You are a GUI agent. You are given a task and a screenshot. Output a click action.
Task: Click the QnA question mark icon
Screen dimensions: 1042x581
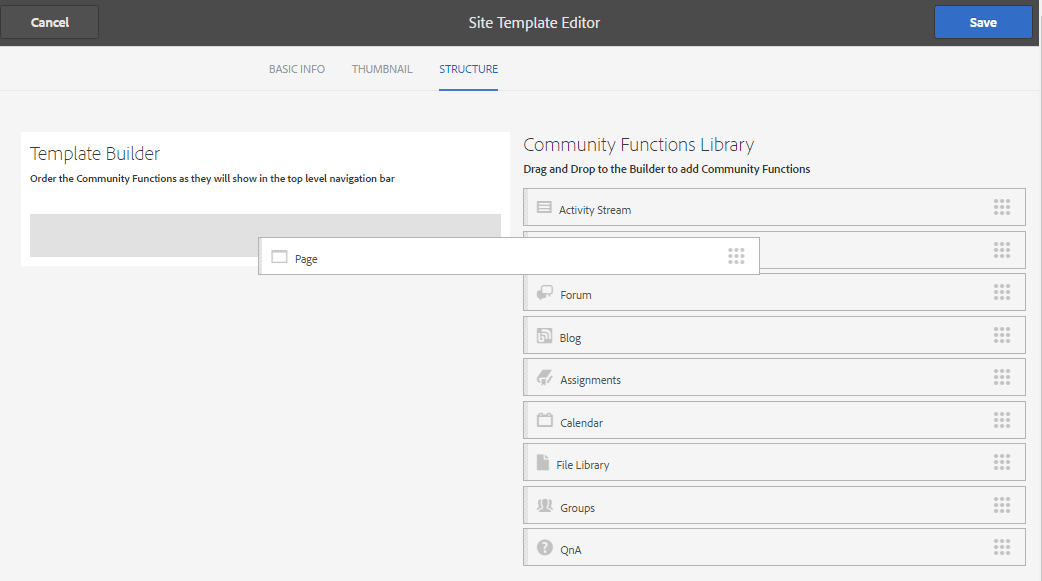545,548
